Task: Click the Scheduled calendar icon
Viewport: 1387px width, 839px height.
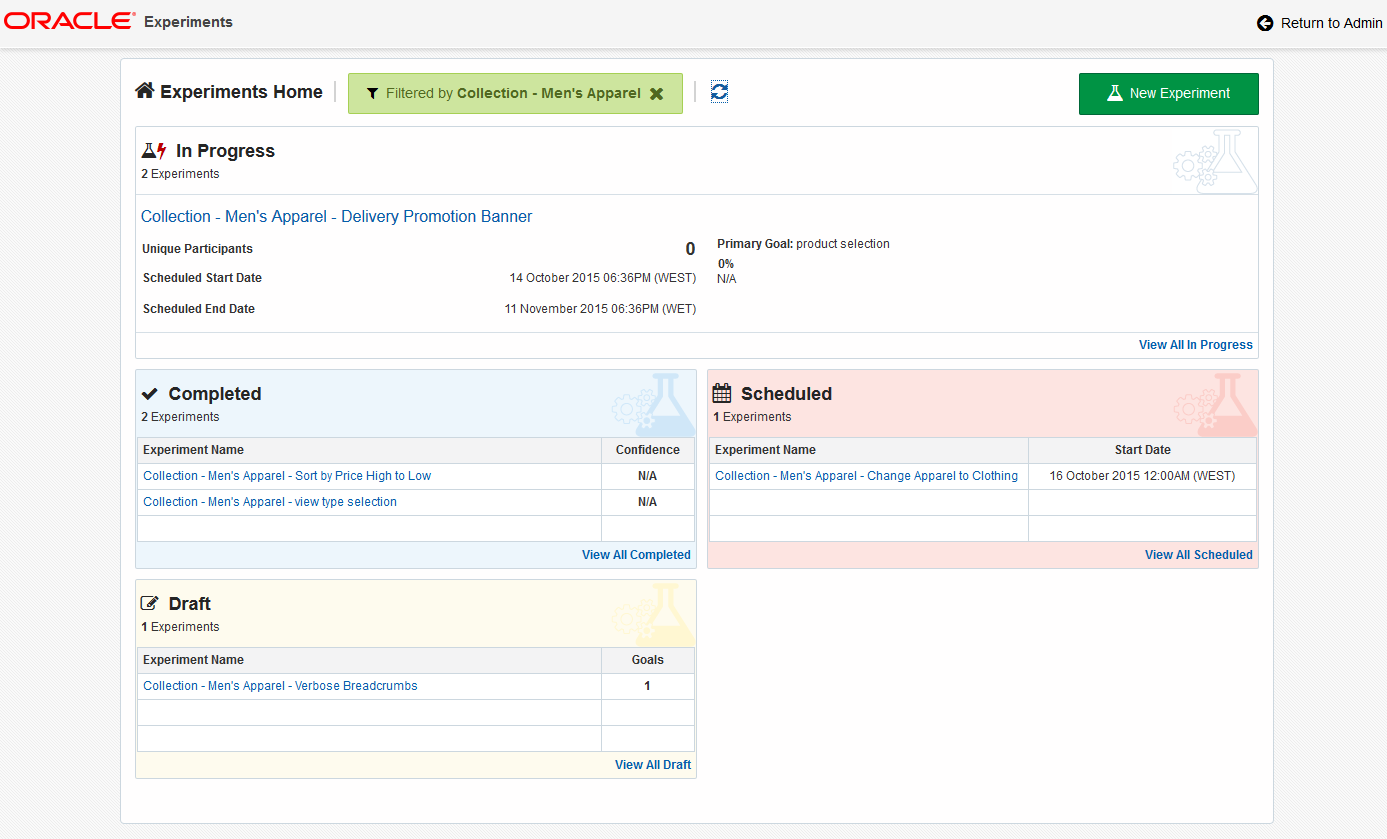Action: (722, 394)
